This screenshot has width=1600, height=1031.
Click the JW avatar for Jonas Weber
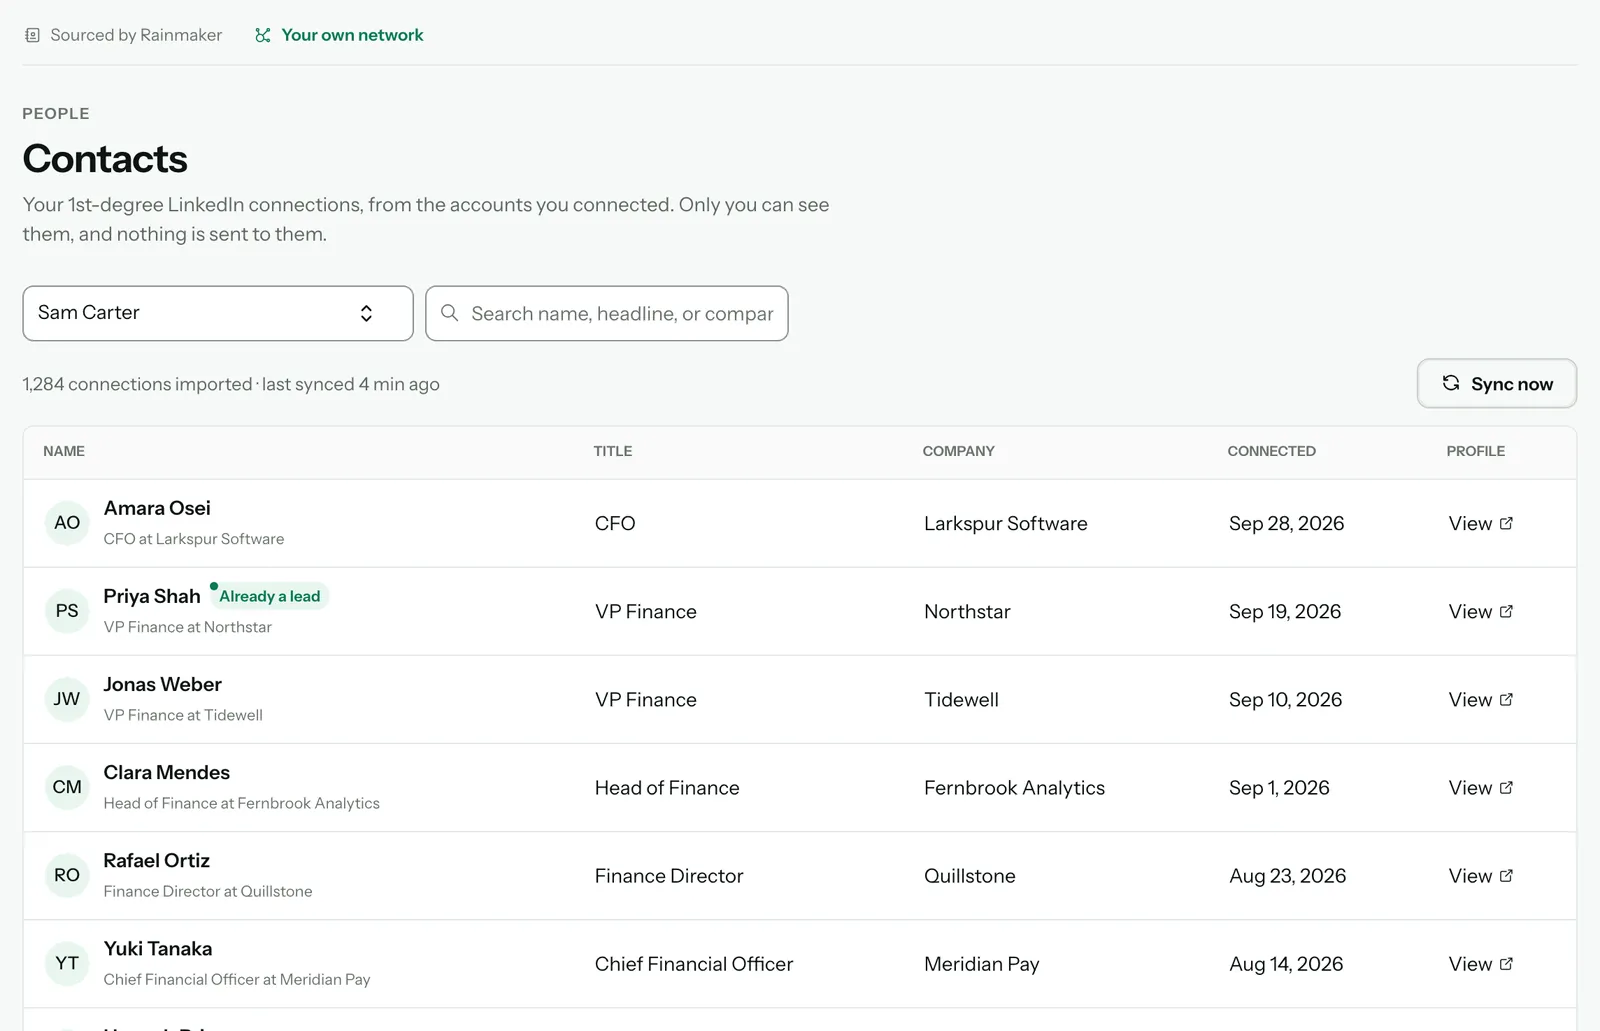click(x=67, y=699)
